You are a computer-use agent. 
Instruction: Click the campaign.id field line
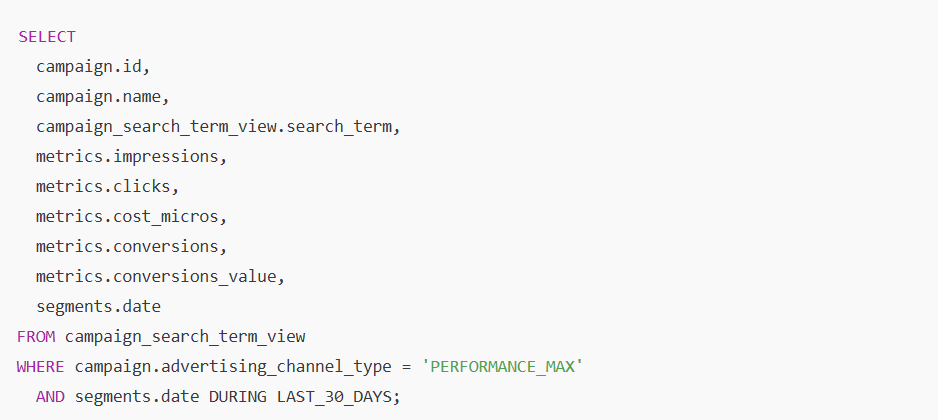[x=93, y=67]
